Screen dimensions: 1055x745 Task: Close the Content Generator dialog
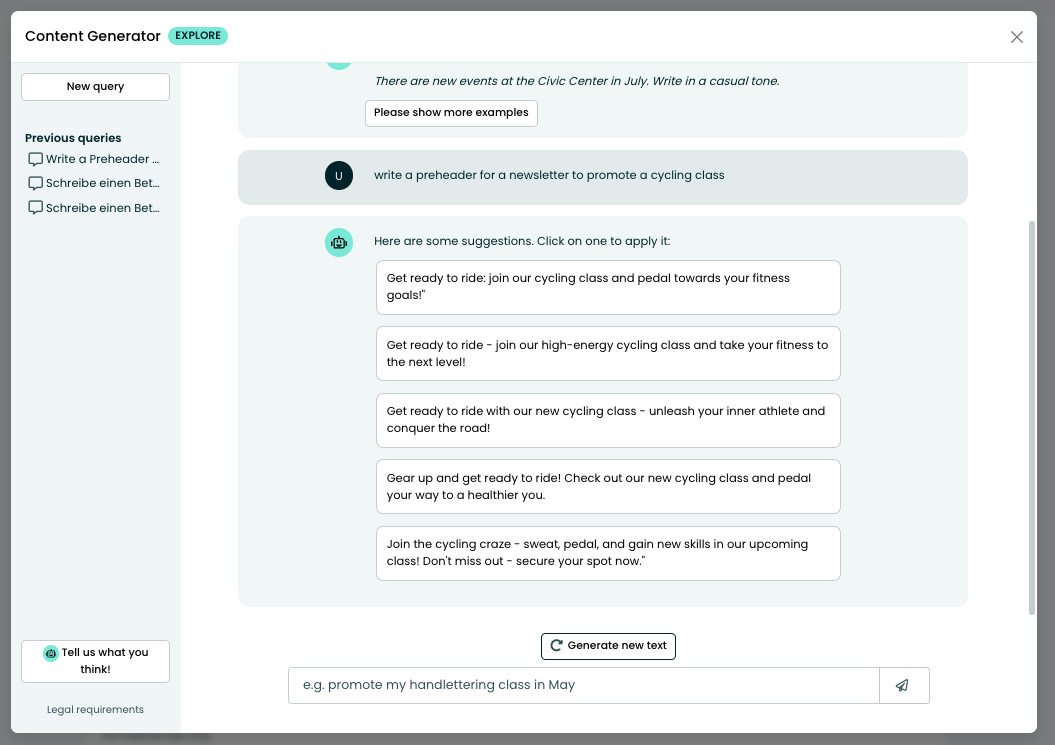pyautogui.click(x=1016, y=37)
